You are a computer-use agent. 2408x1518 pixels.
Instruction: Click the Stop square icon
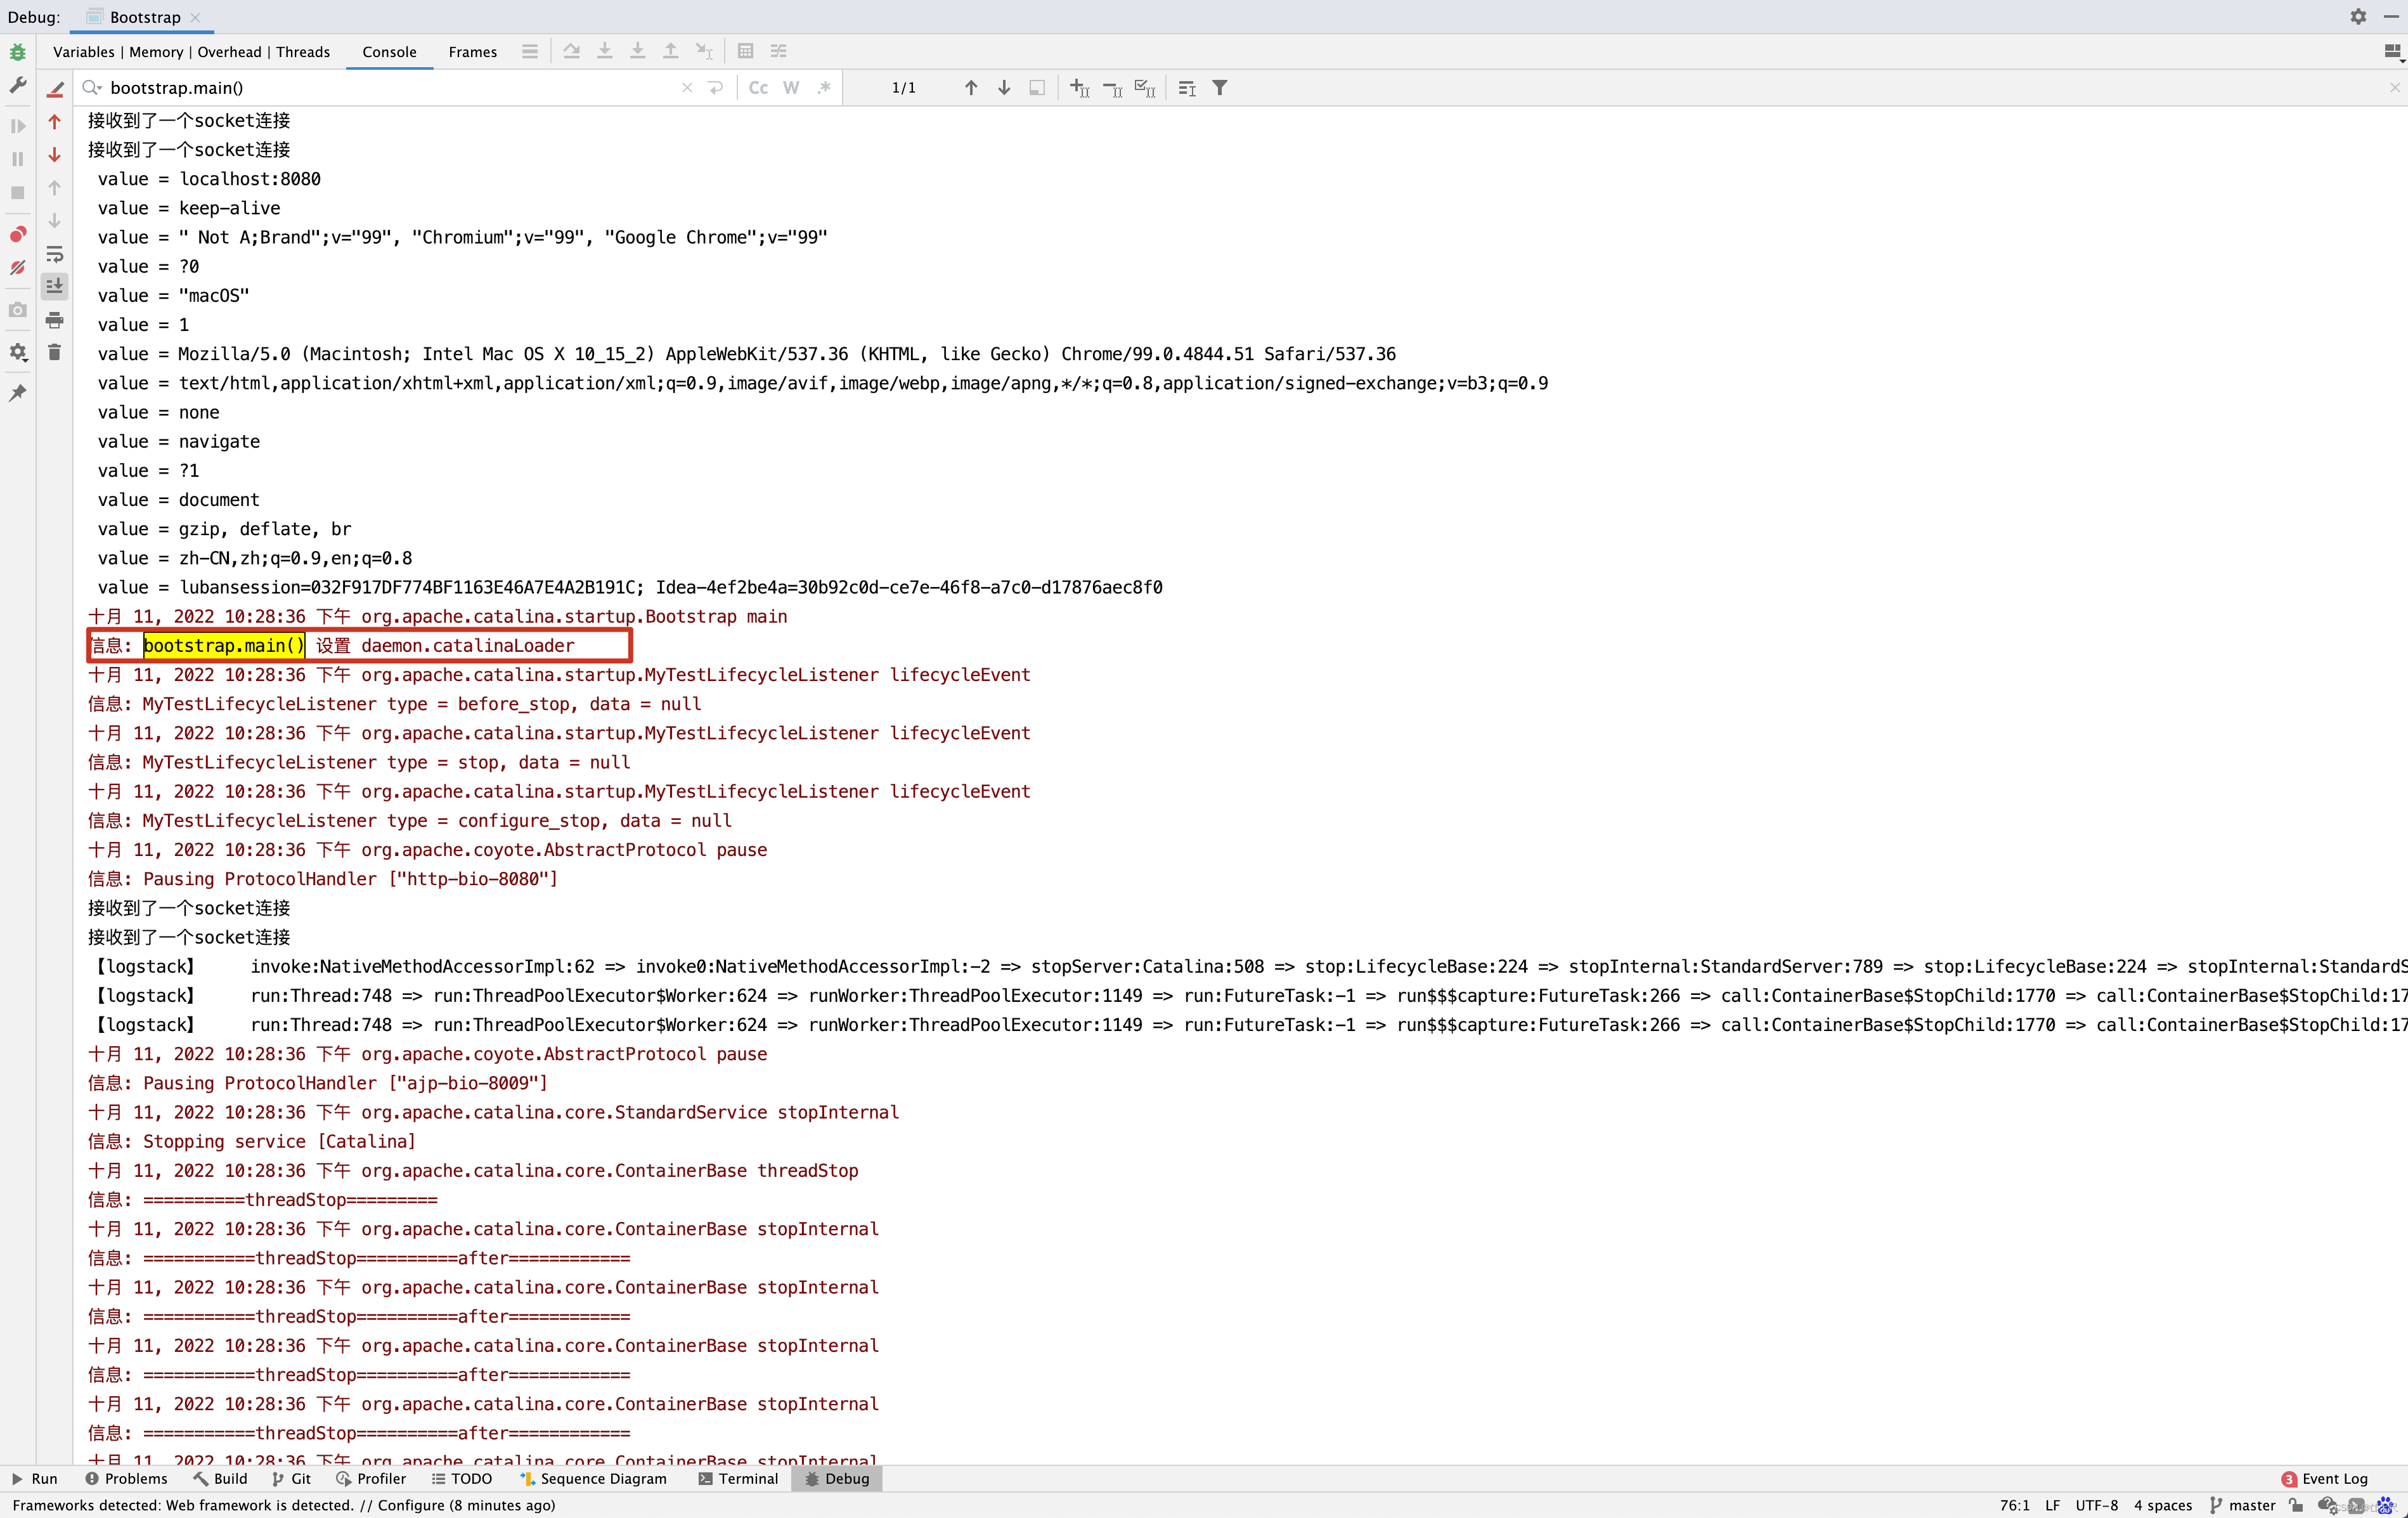(x=17, y=193)
